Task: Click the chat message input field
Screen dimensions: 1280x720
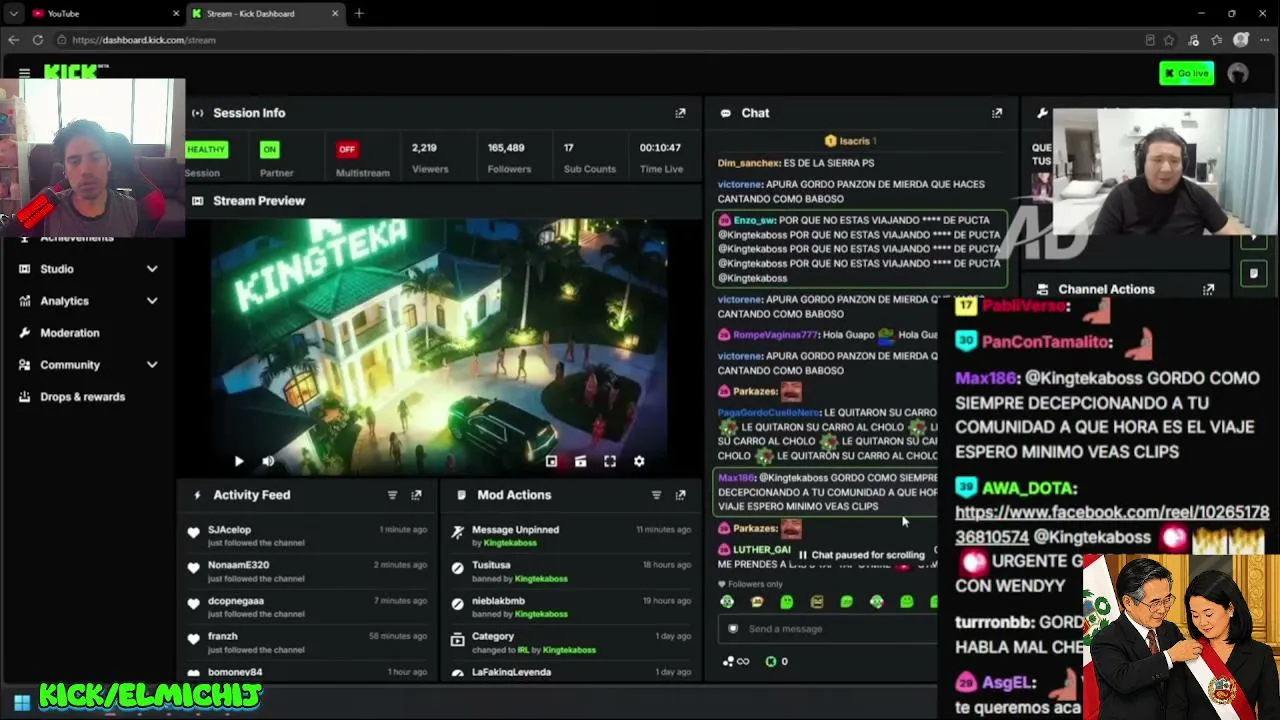Action: (828, 629)
